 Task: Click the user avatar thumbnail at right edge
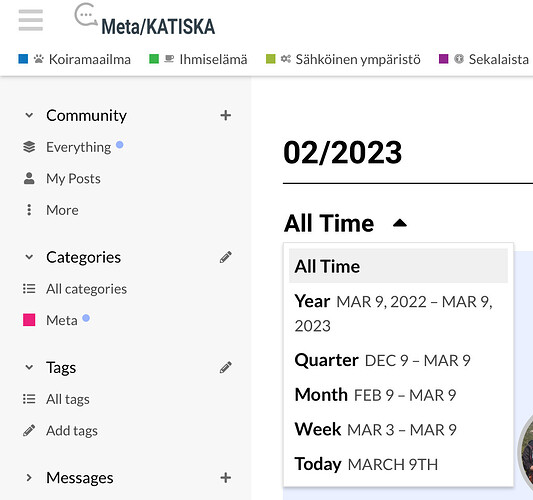click(x=526, y=452)
